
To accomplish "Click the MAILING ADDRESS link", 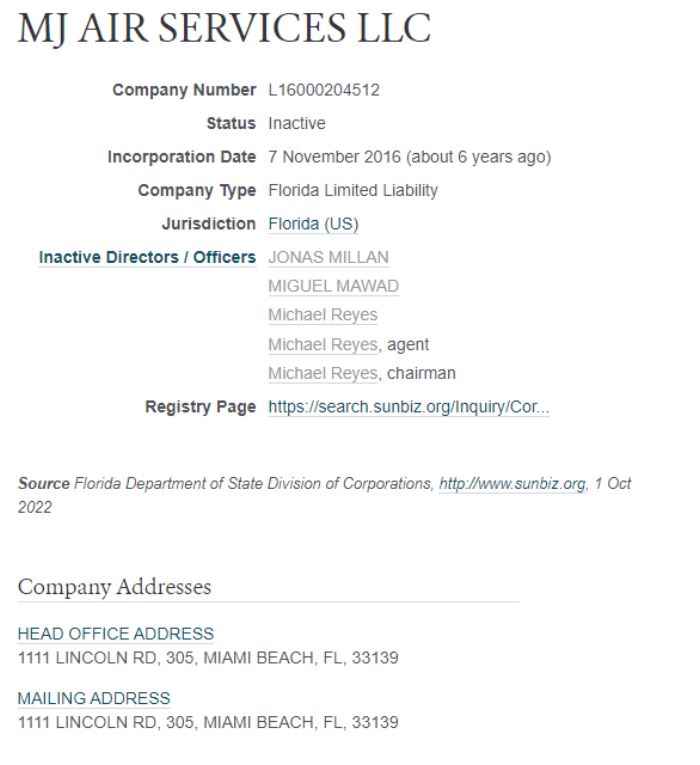I will (x=94, y=698).
